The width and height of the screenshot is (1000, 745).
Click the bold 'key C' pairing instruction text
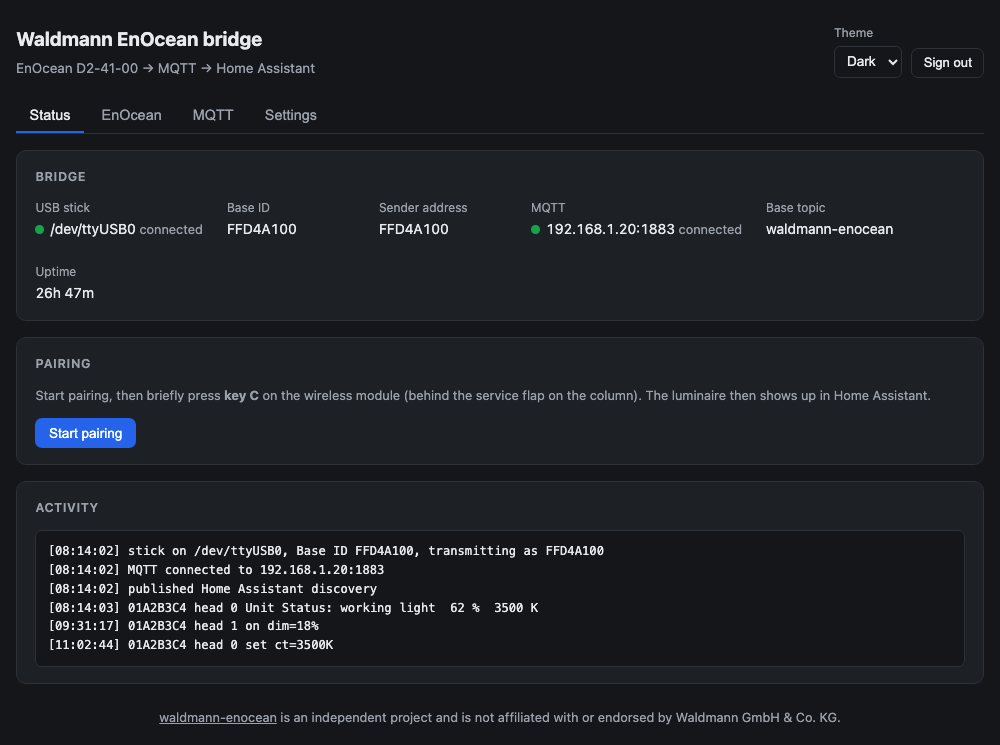tap(241, 395)
